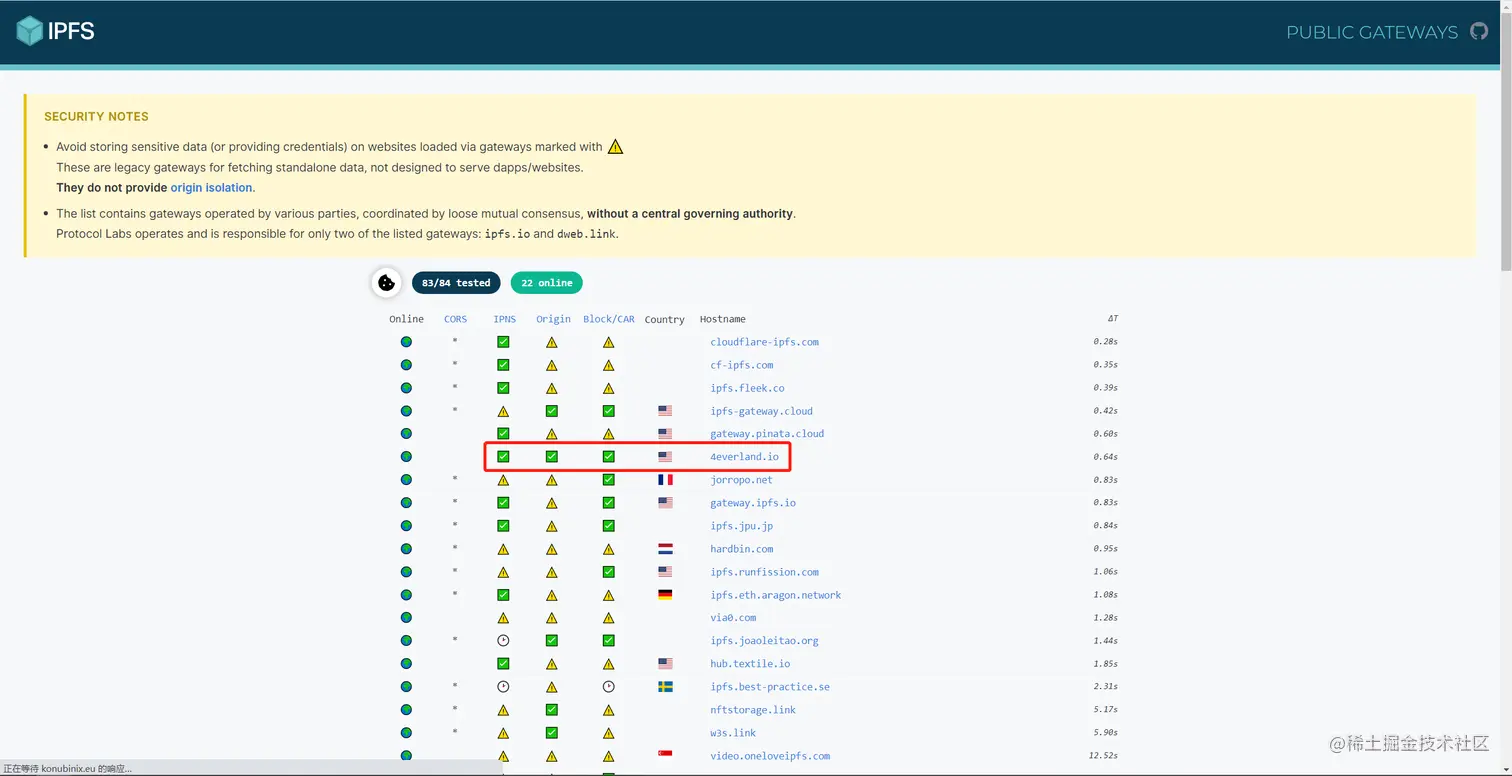Open the cloudflare-ipfs.com gateway link
The width and height of the screenshot is (1512, 776).
click(x=764, y=342)
